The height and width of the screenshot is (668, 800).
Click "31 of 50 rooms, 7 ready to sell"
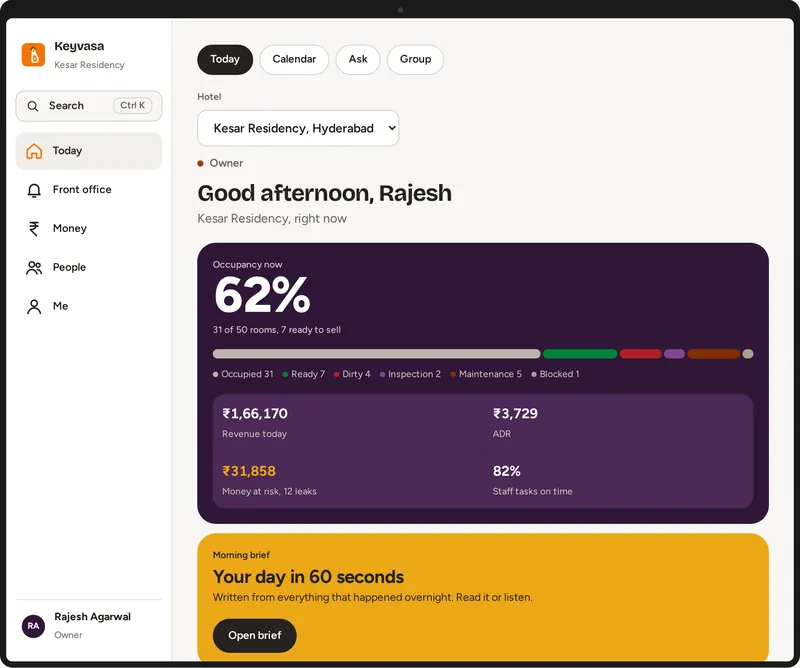277,330
